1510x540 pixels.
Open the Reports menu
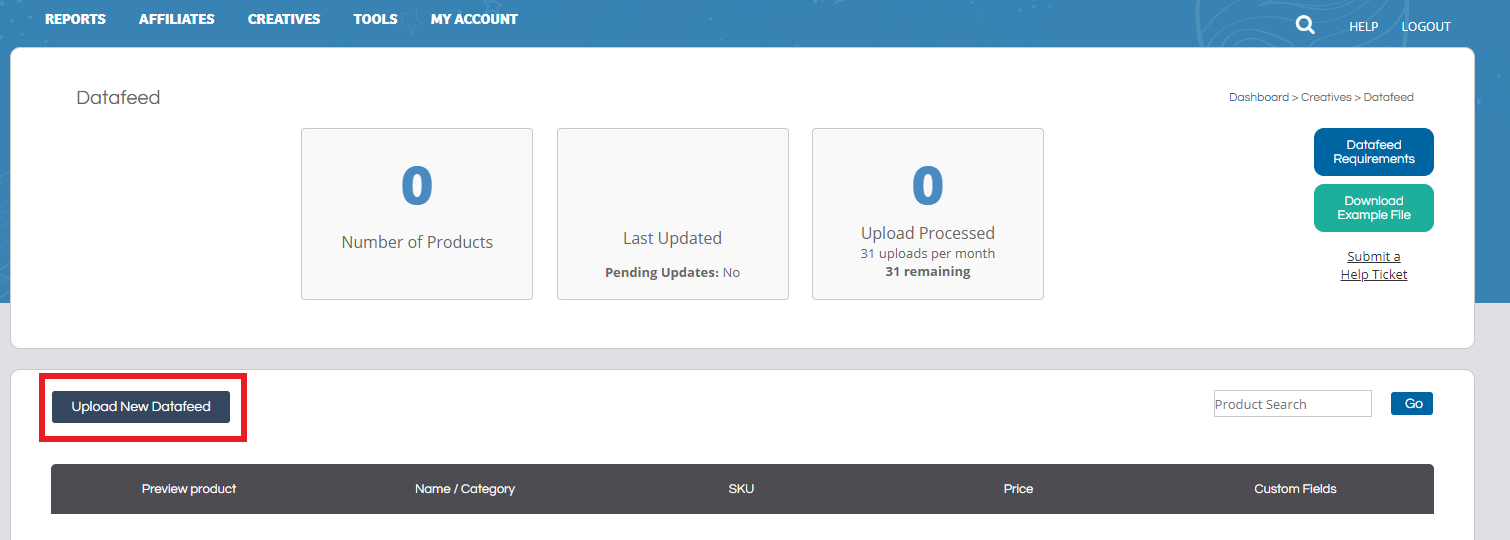click(x=75, y=19)
